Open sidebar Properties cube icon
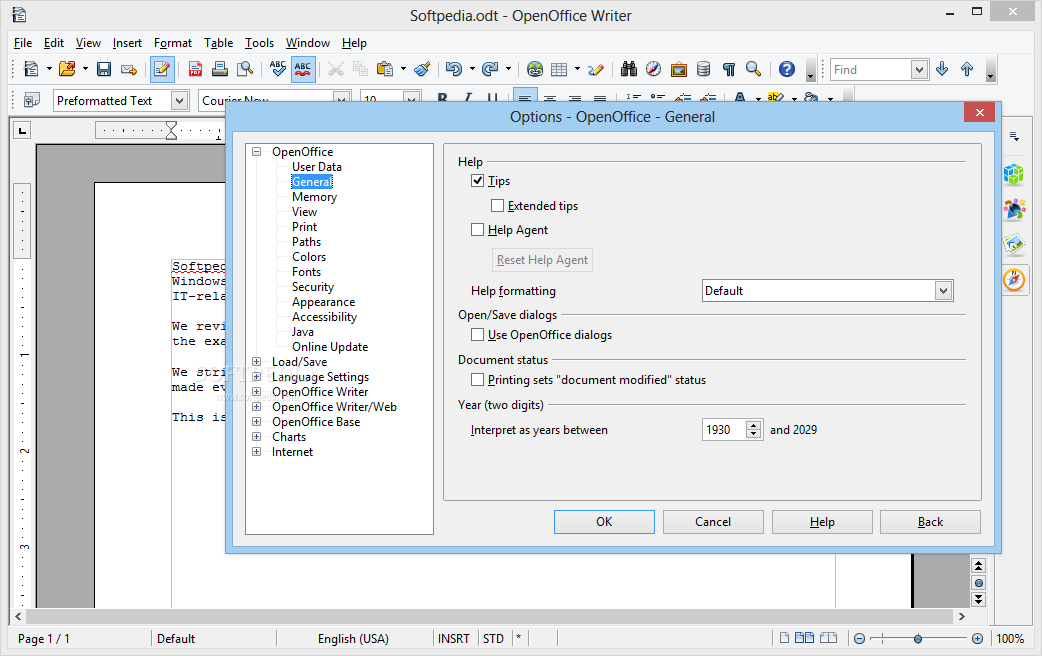The image size is (1042, 656). coord(1014,175)
